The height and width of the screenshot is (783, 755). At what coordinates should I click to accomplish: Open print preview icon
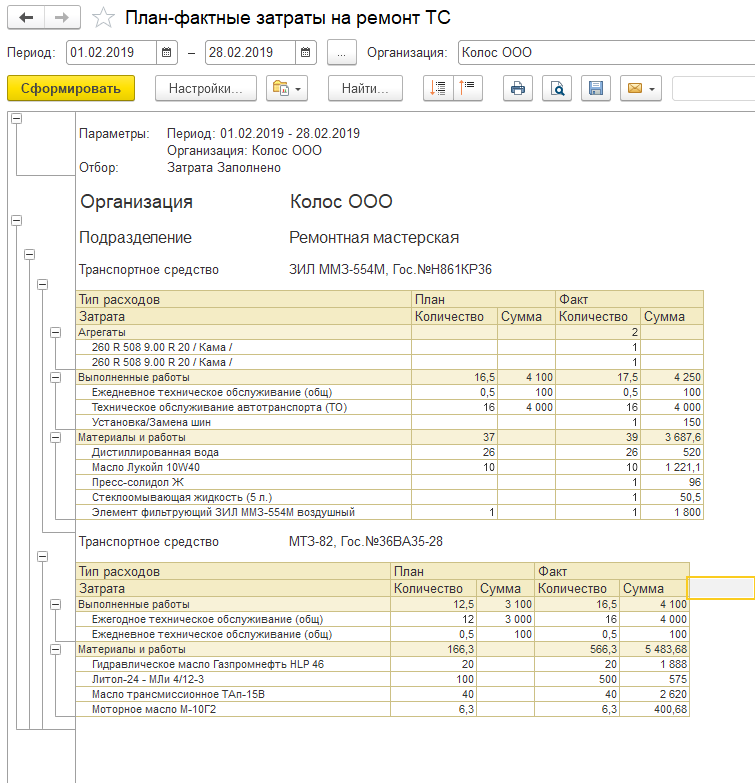coord(557,88)
